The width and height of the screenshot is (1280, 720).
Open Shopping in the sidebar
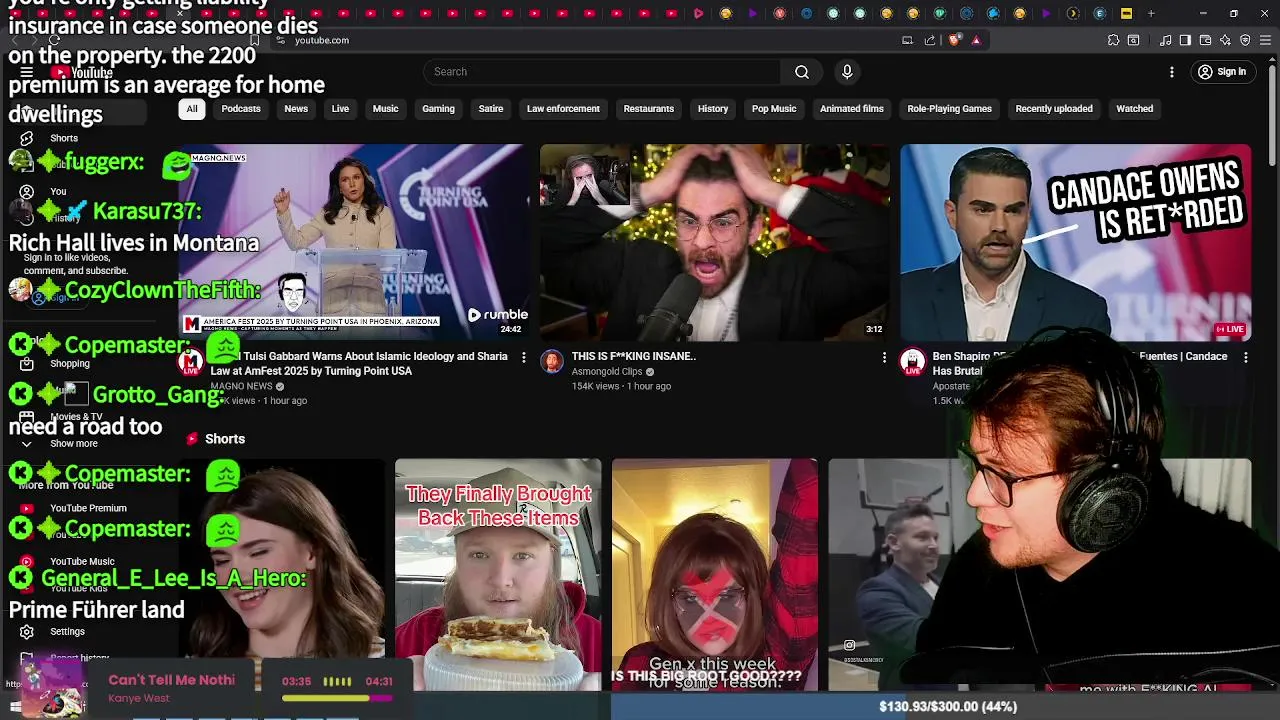70,364
